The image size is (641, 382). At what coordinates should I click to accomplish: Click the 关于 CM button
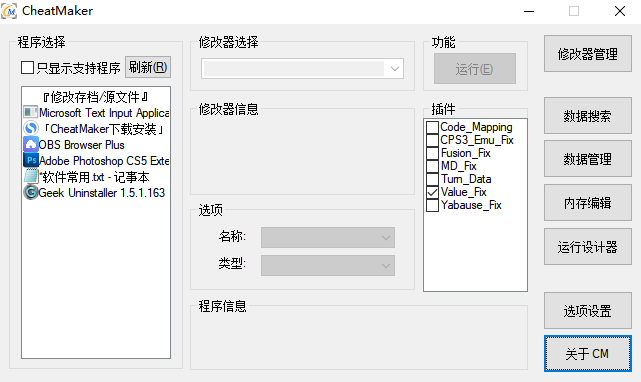587,354
